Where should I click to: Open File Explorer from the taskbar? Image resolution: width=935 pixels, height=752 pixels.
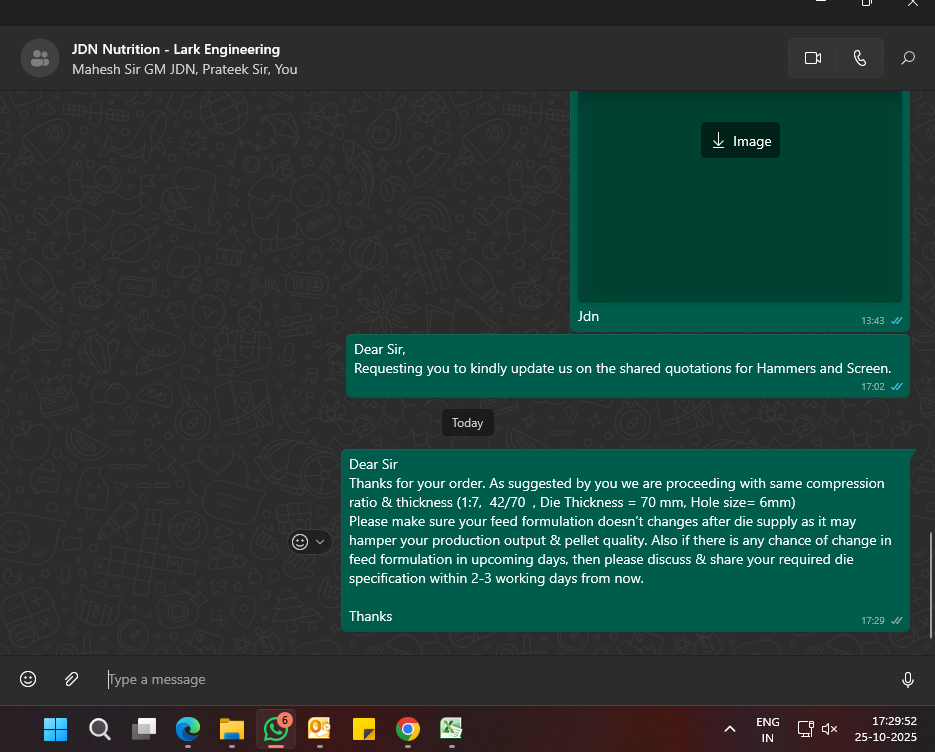232,729
